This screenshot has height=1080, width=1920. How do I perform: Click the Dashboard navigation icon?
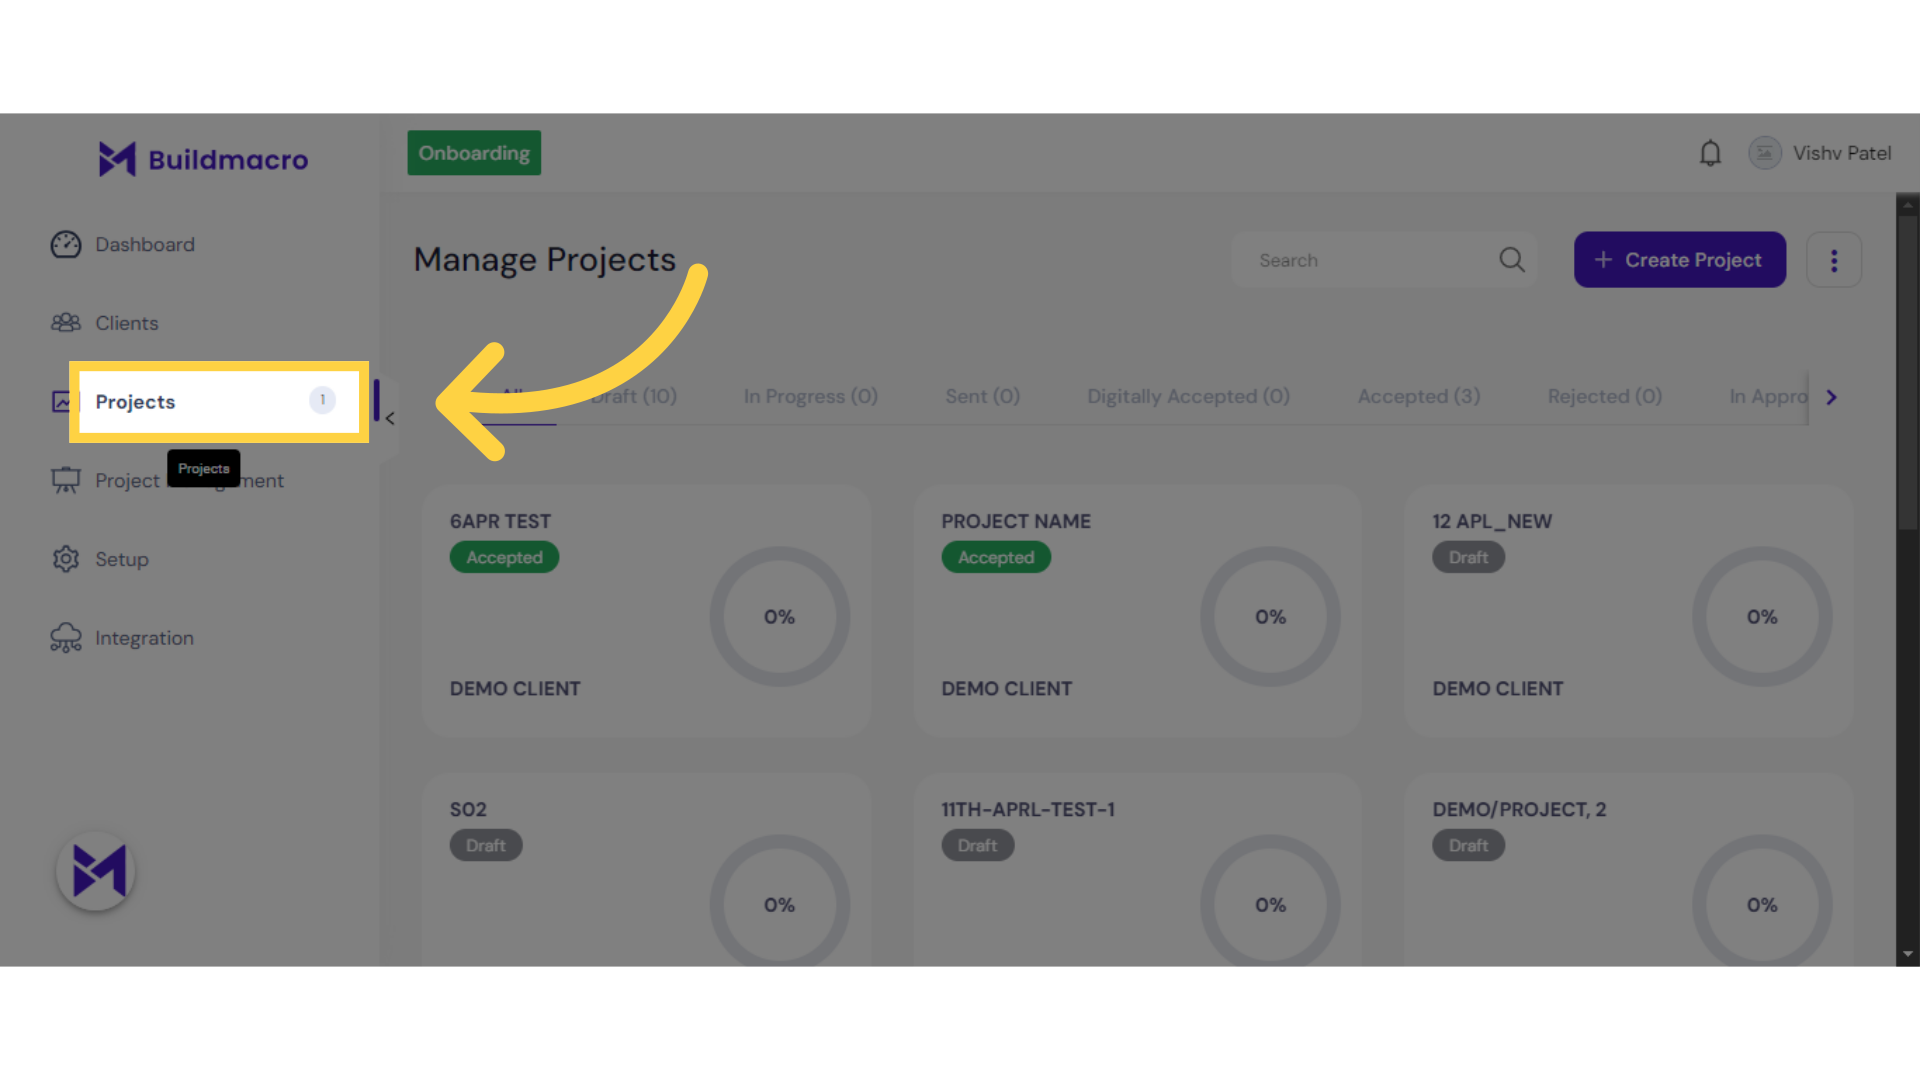pos(65,243)
